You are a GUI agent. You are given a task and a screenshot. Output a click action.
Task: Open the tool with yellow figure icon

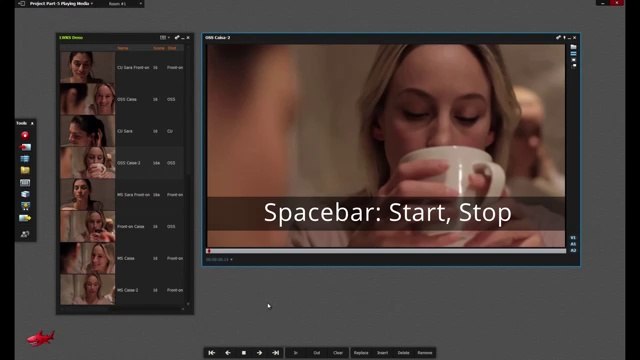coord(25,206)
